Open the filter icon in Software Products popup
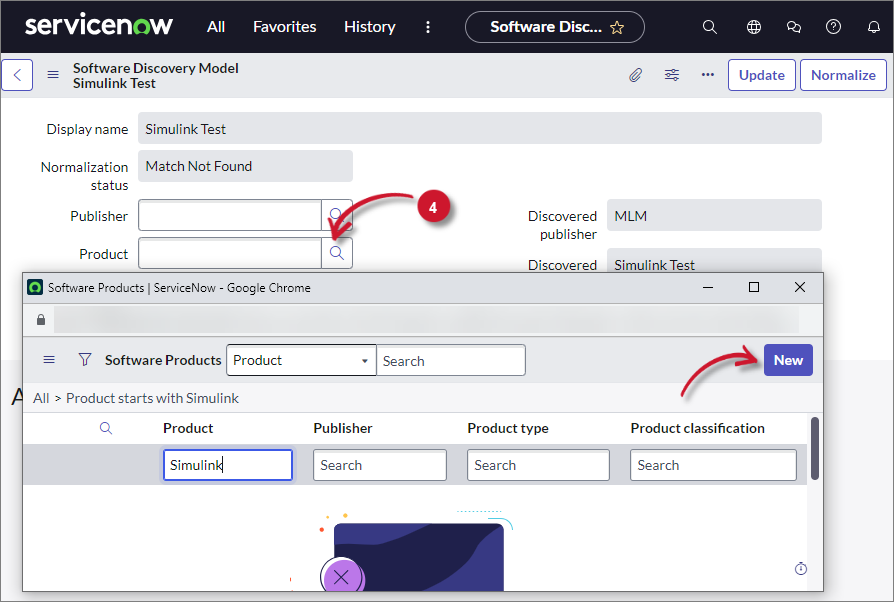894x602 pixels. pos(85,359)
